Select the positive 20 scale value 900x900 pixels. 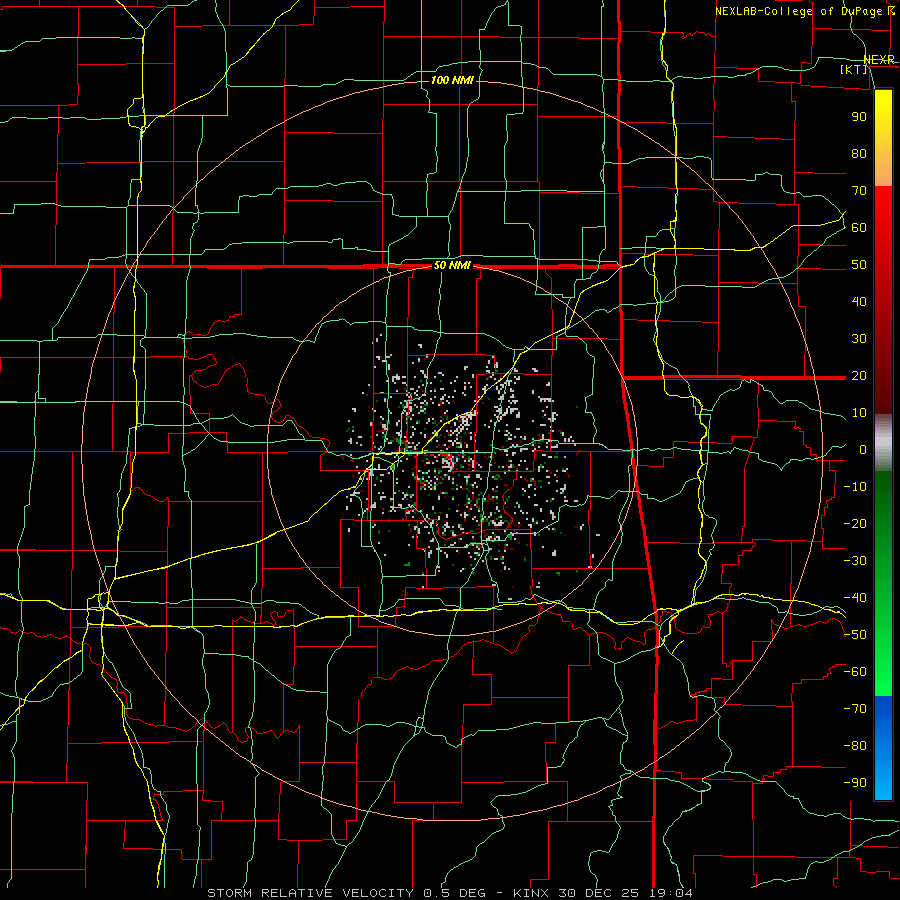click(x=859, y=375)
